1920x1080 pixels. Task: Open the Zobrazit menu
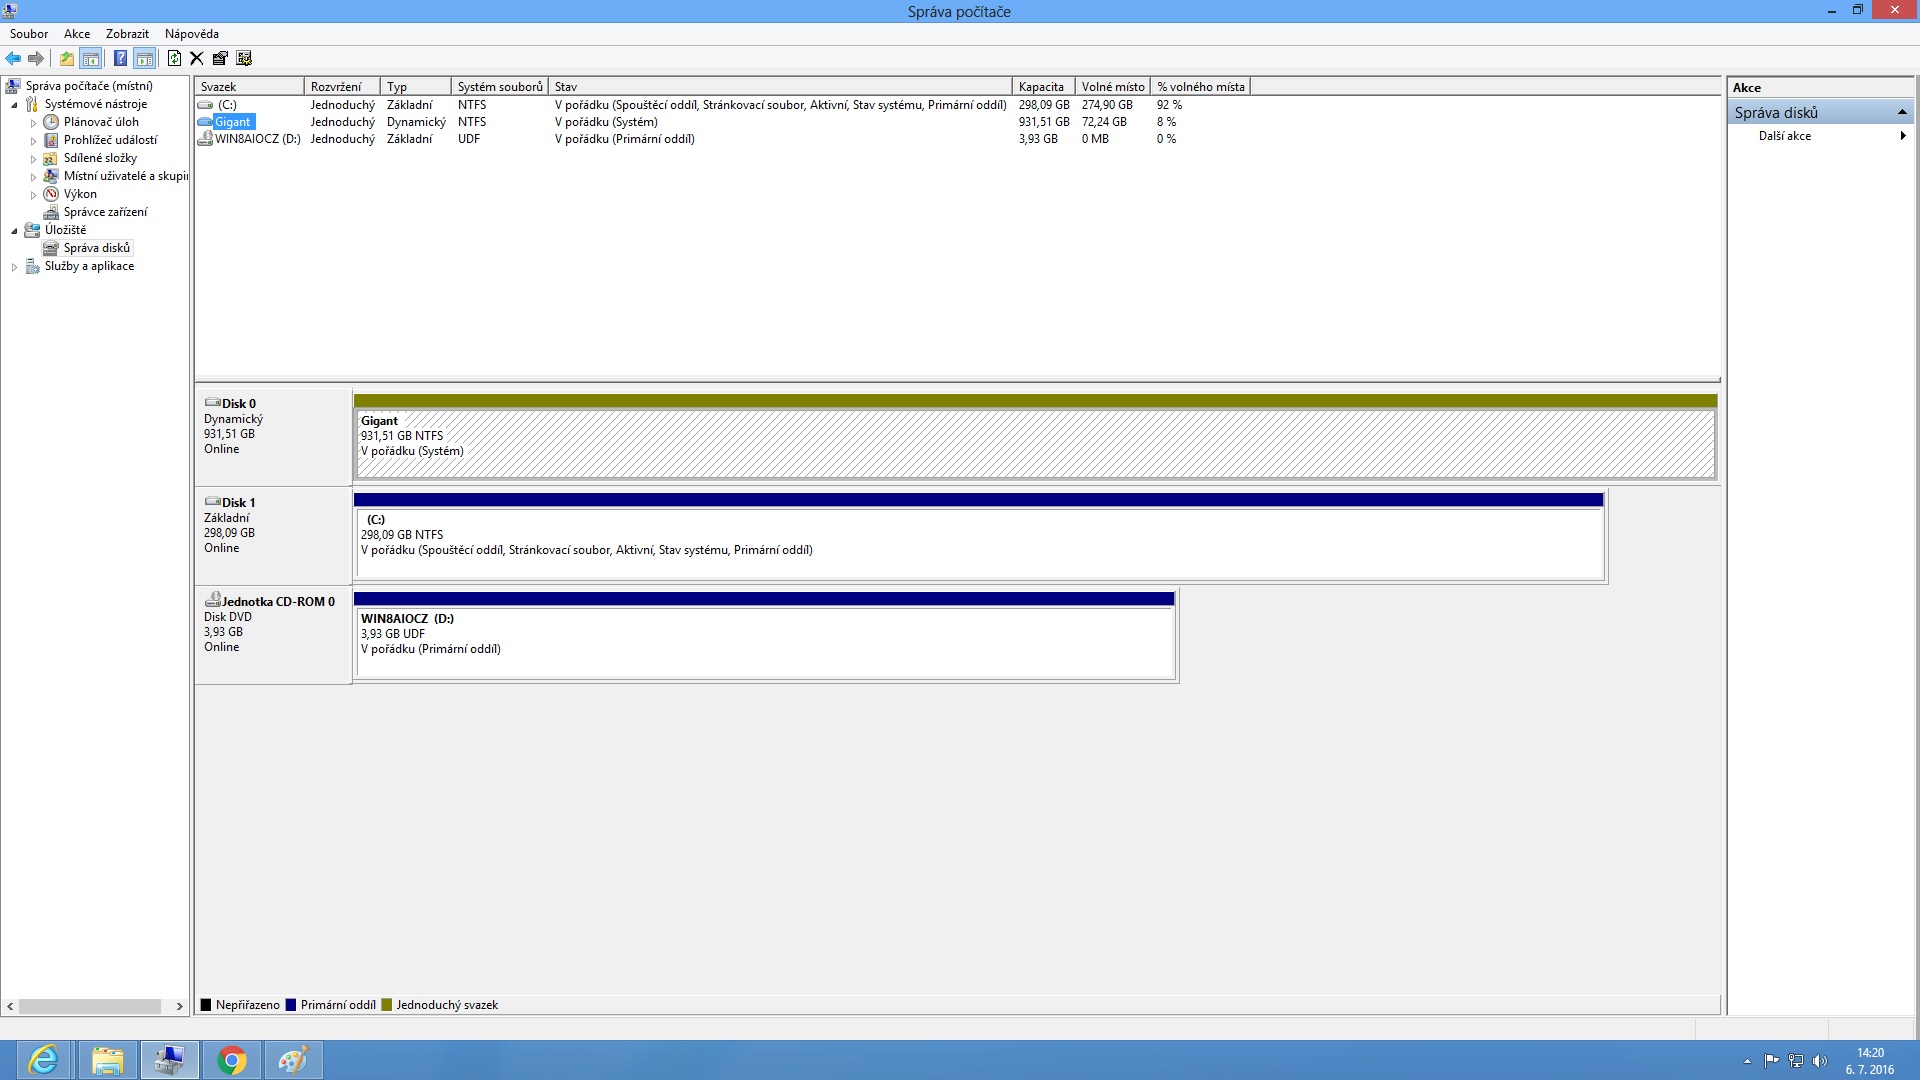tap(127, 34)
